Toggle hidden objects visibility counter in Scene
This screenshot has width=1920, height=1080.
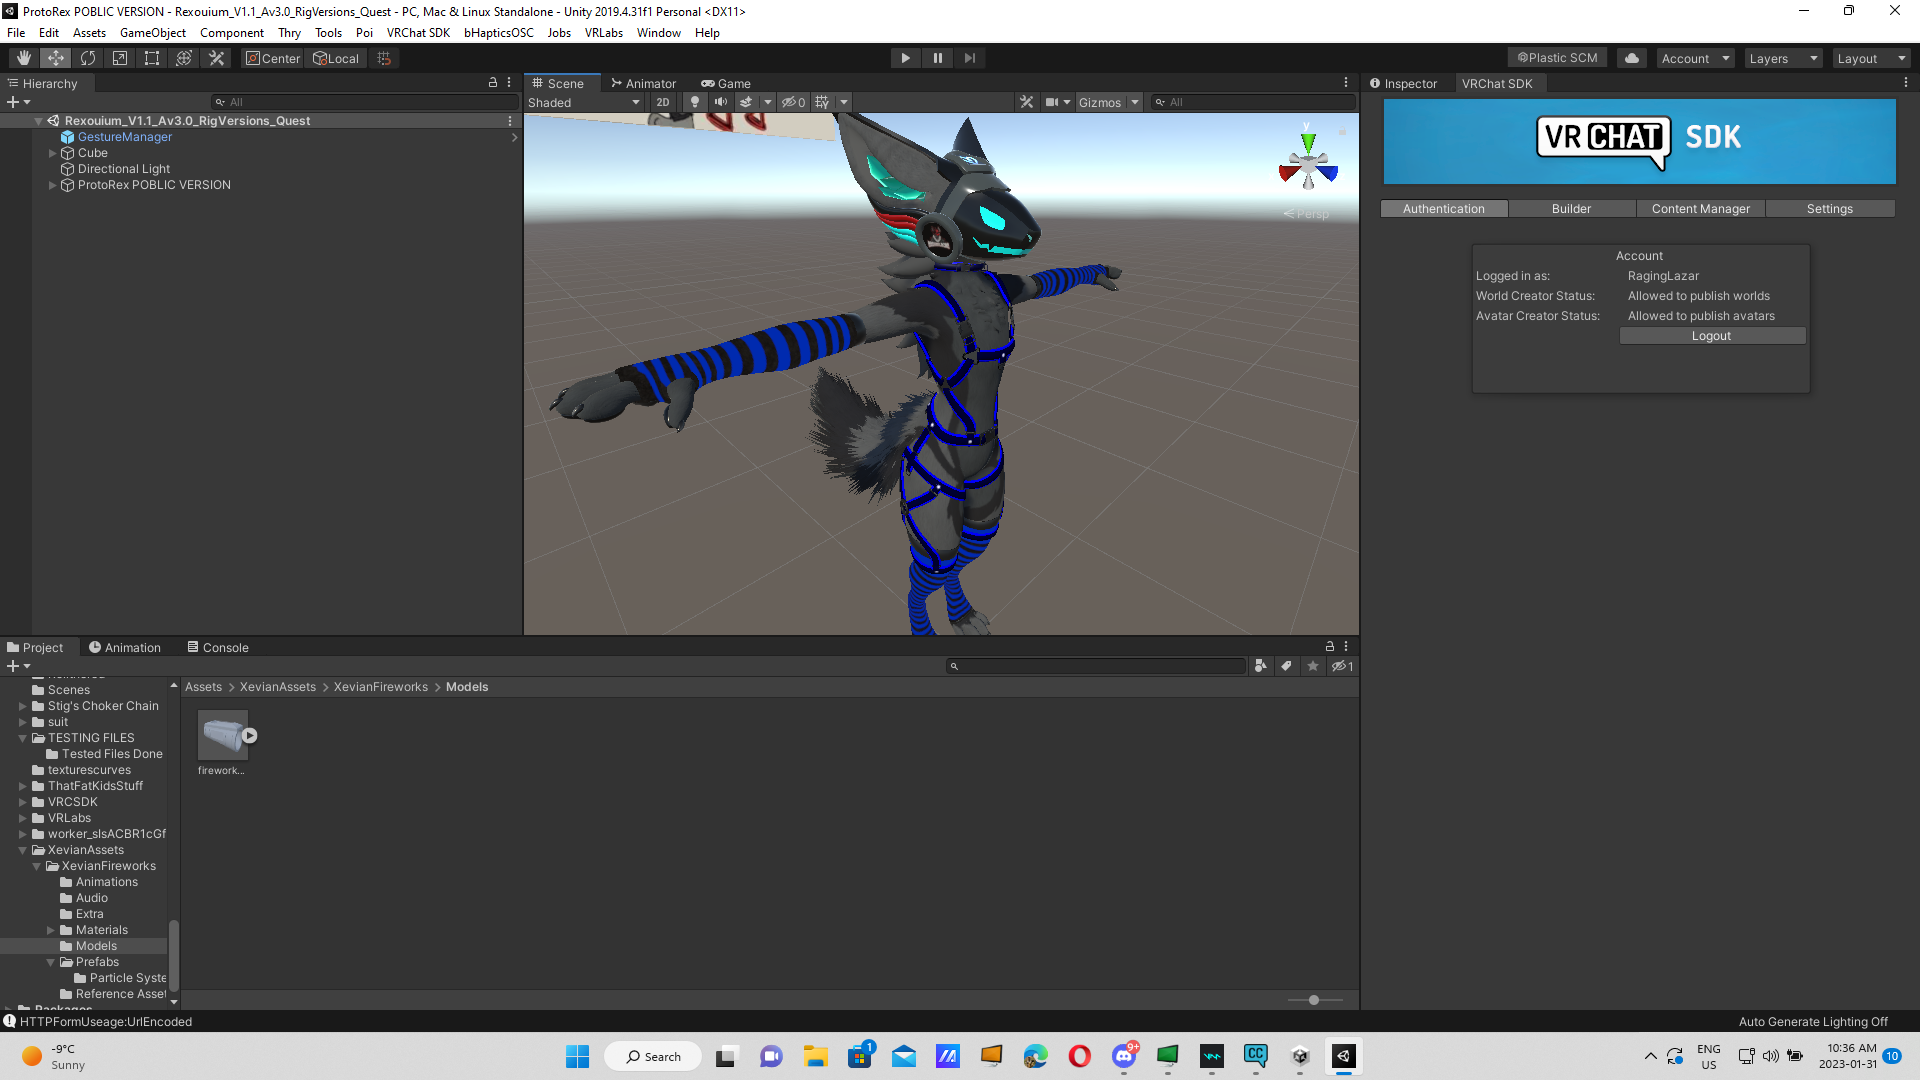[793, 102]
